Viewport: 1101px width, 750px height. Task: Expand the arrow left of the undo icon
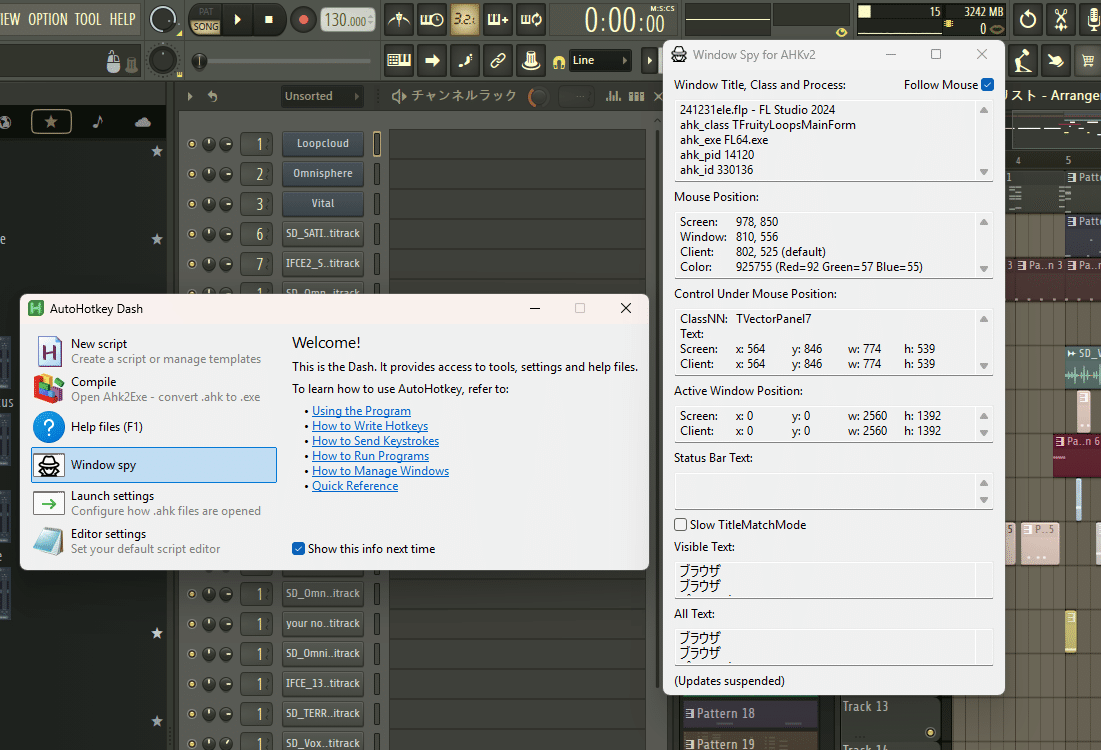coord(190,96)
